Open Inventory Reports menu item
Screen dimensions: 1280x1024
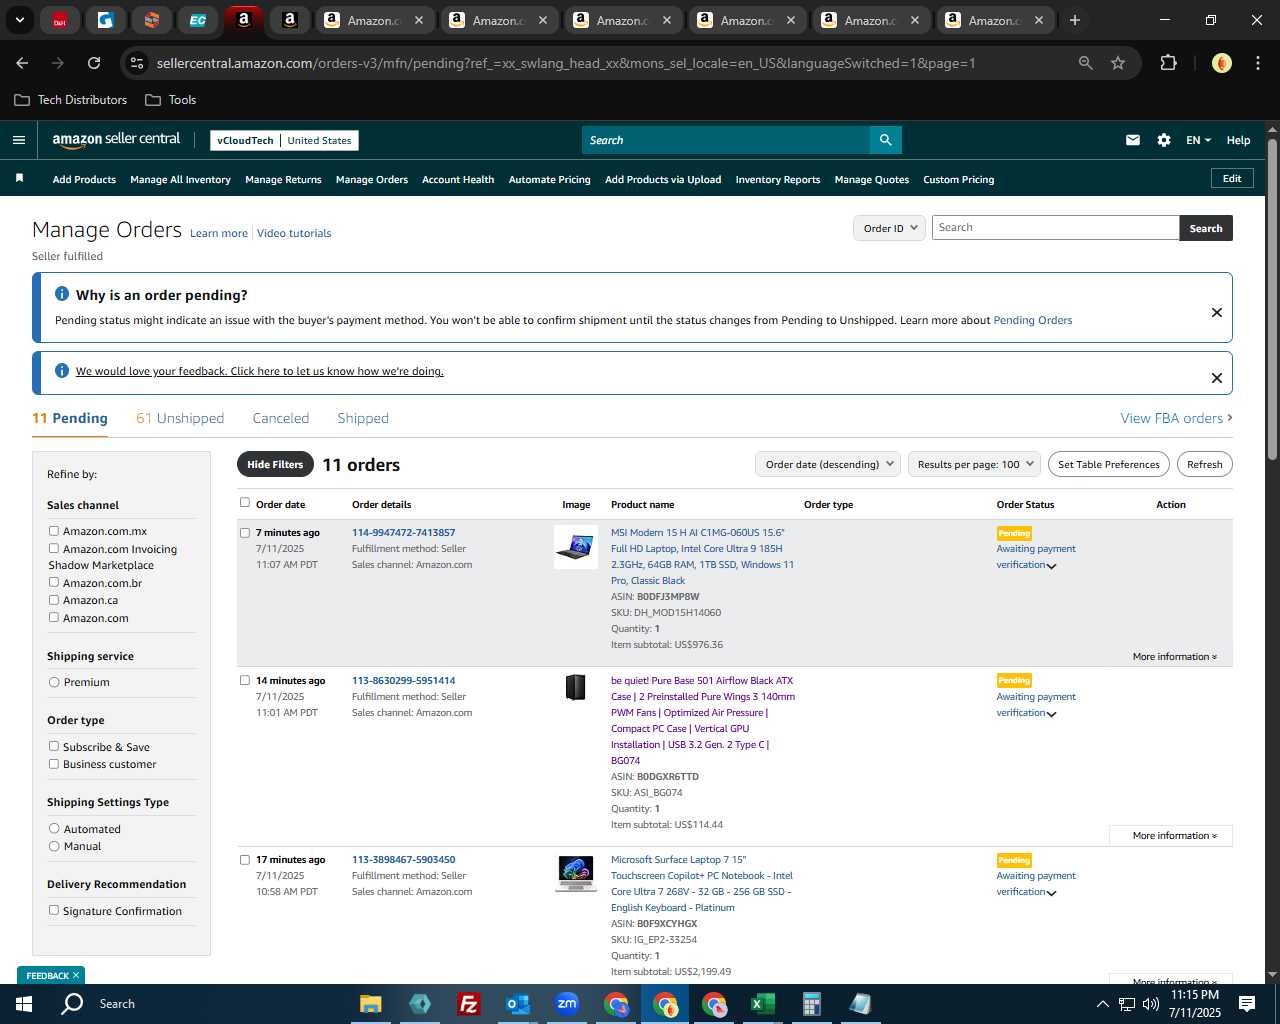[x=777, y=180]
